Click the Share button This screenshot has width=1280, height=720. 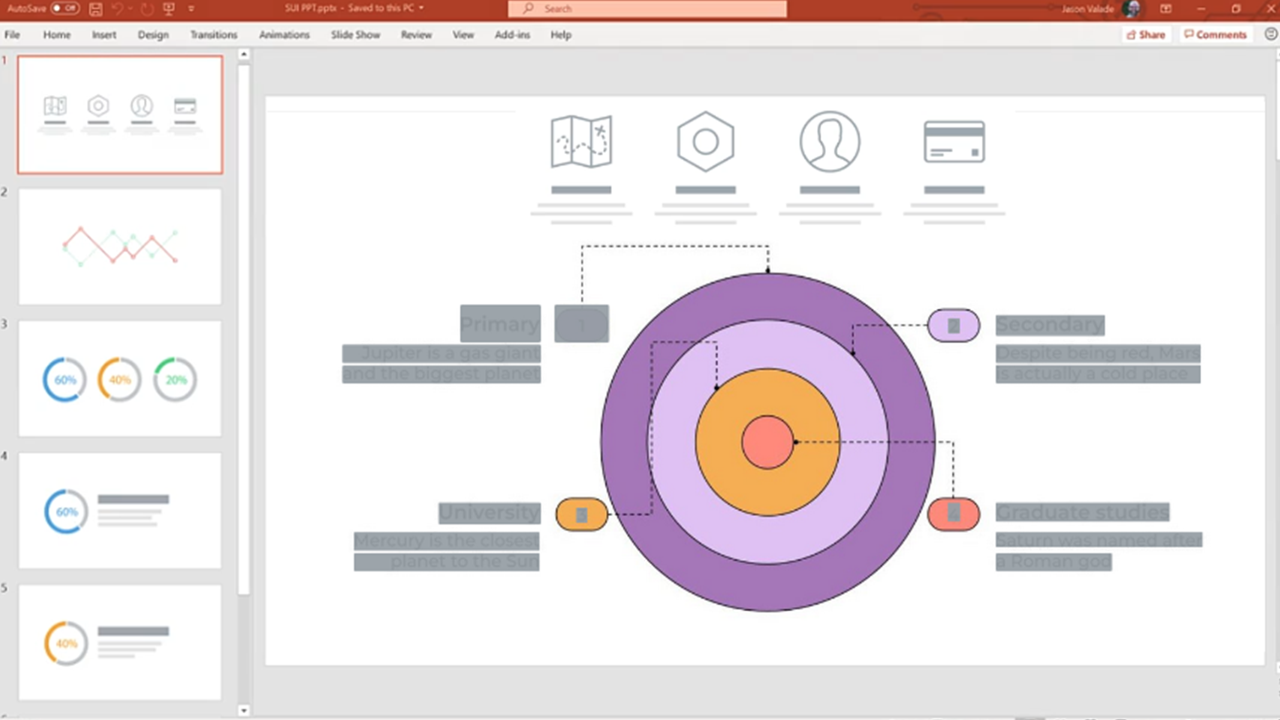pyautogui.click(x=1146, y=34)
